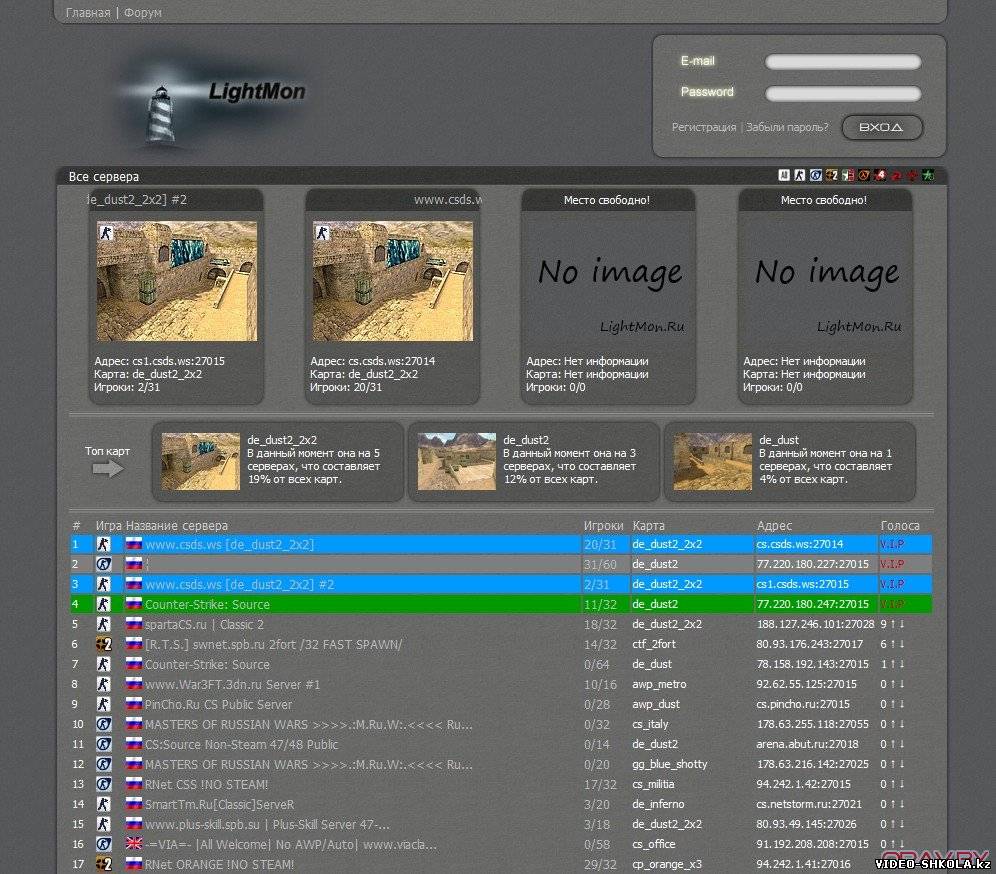Viewport: 996px width, 874px height.
Task: Click UK flag in =VIA= server row
Action: 134,844
